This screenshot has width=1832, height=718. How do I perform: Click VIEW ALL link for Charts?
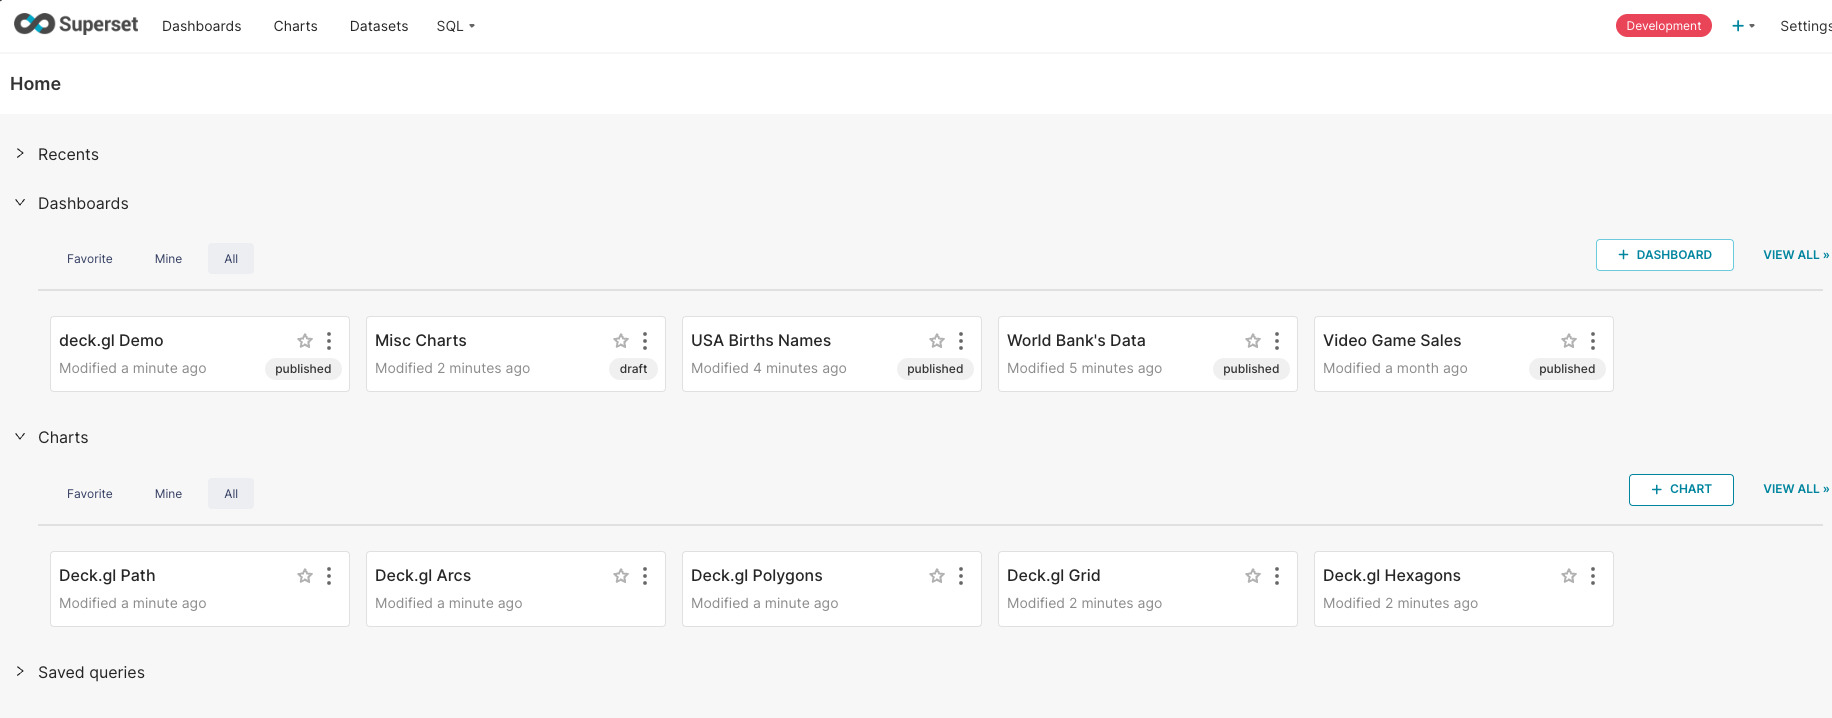point(1795,489)
